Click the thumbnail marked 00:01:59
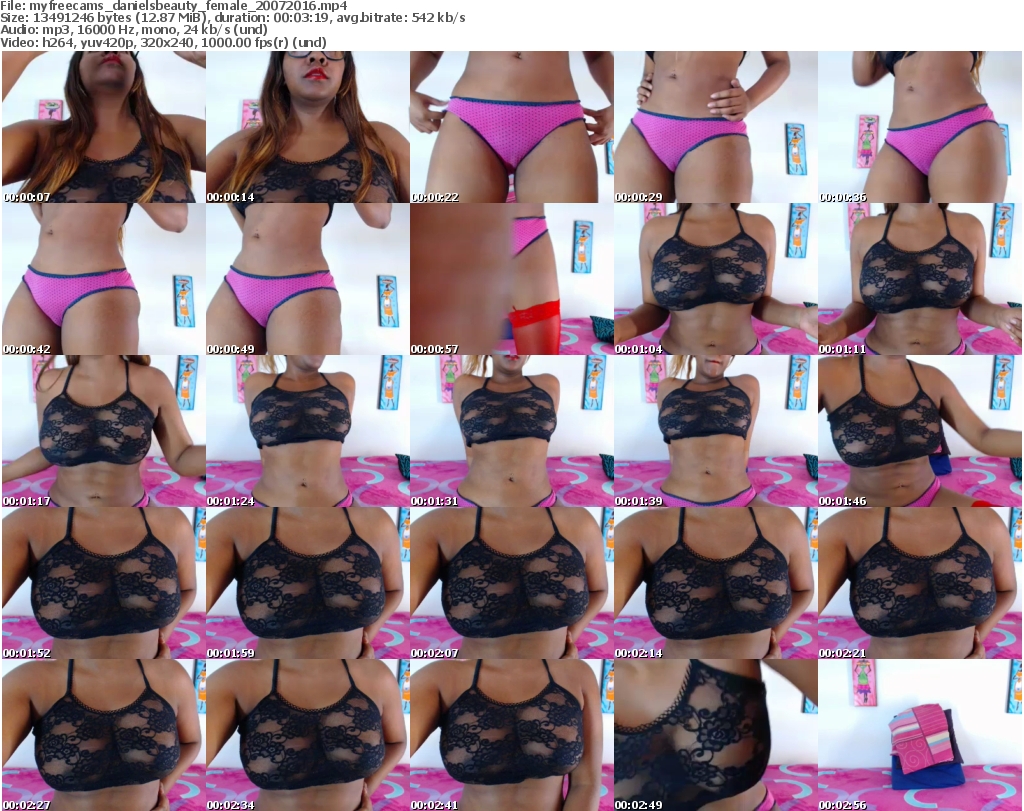This screenshot has width=1024, height=811. pyautogui.click(x=308, y=583)
